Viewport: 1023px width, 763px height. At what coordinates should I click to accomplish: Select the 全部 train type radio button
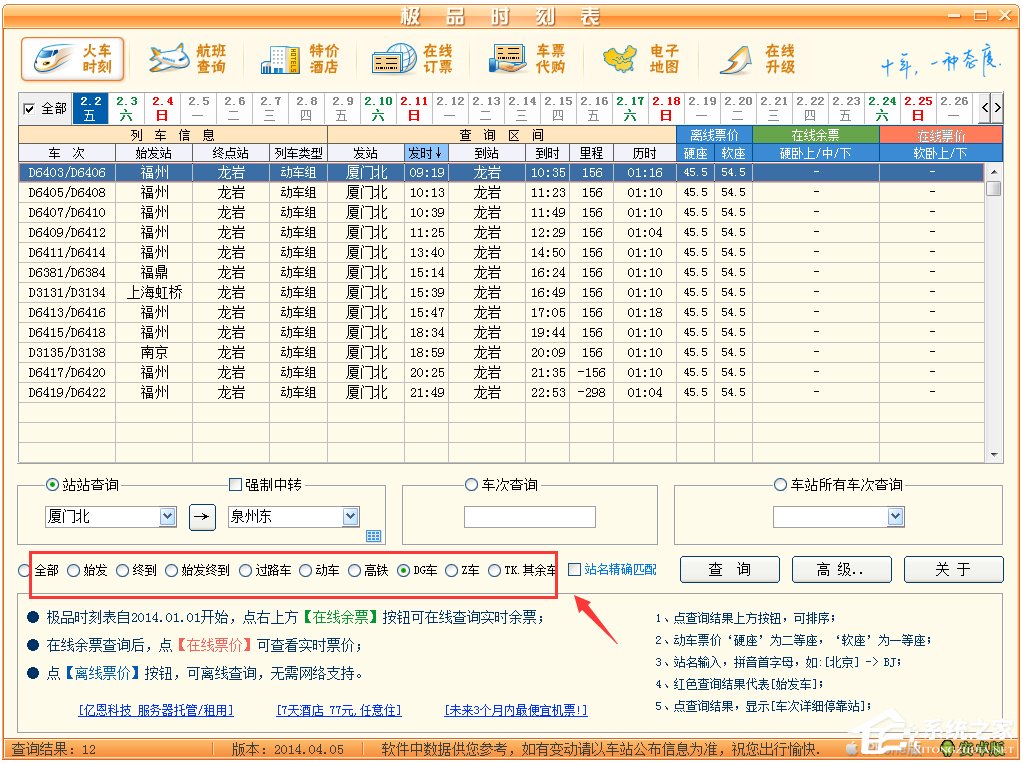(x=25, y=570)
